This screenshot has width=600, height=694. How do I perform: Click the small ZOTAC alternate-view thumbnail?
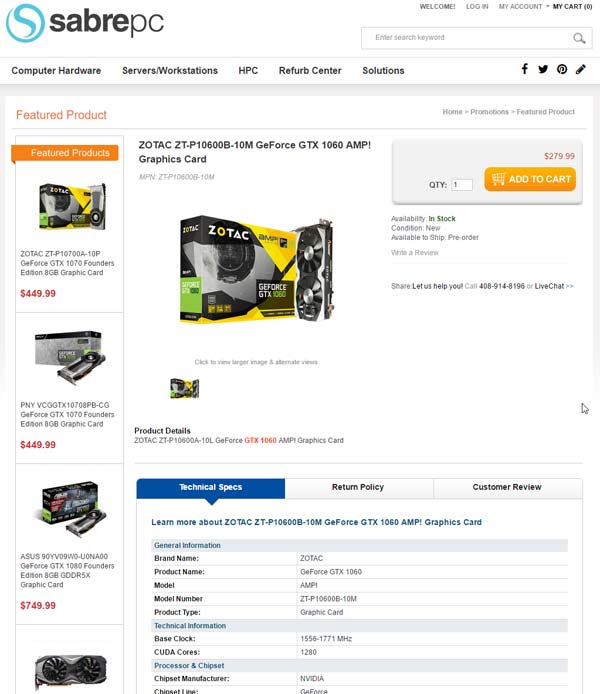(185, 389)
